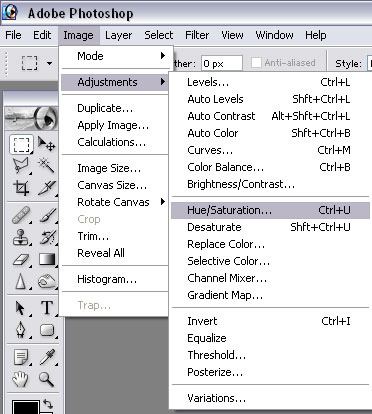Select the Healing Brush tool
372x414 pixels.
click(x=21, y=215)
